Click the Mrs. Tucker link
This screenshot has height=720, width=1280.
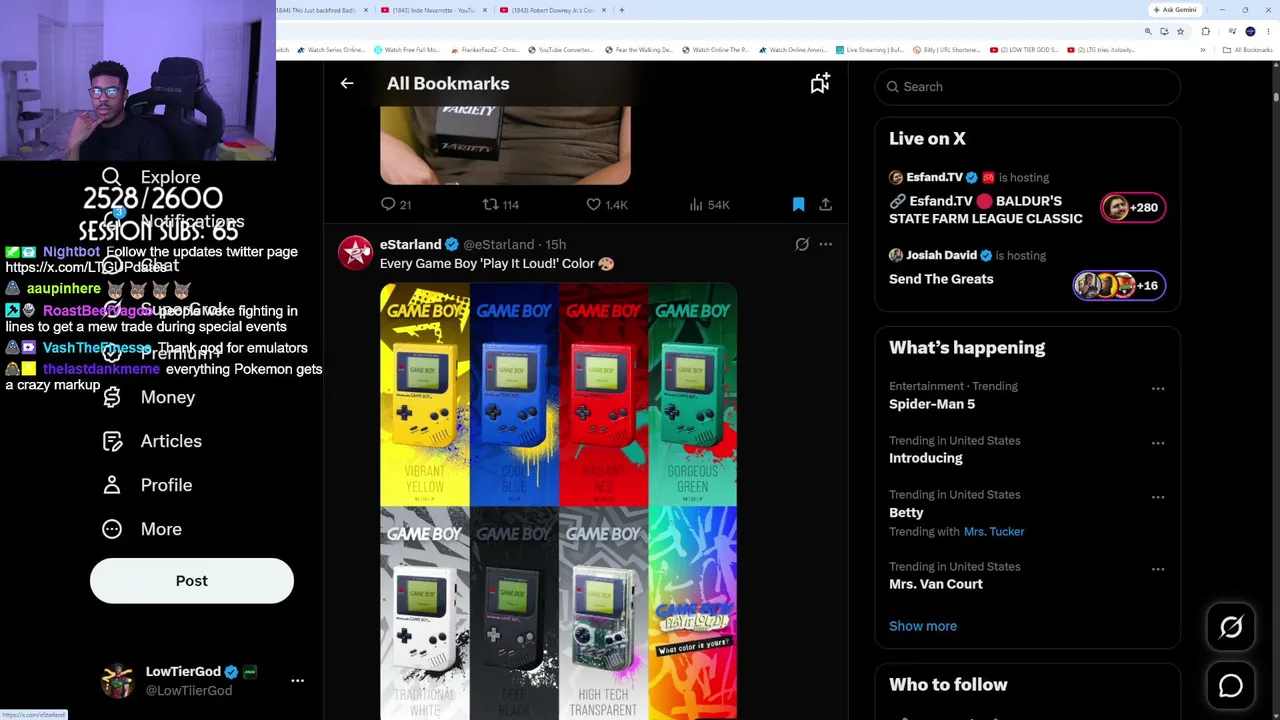[x=994, y=532]
